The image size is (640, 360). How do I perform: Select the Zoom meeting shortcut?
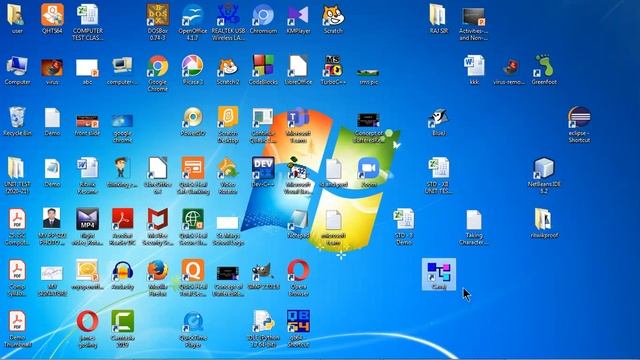point(368,169)
